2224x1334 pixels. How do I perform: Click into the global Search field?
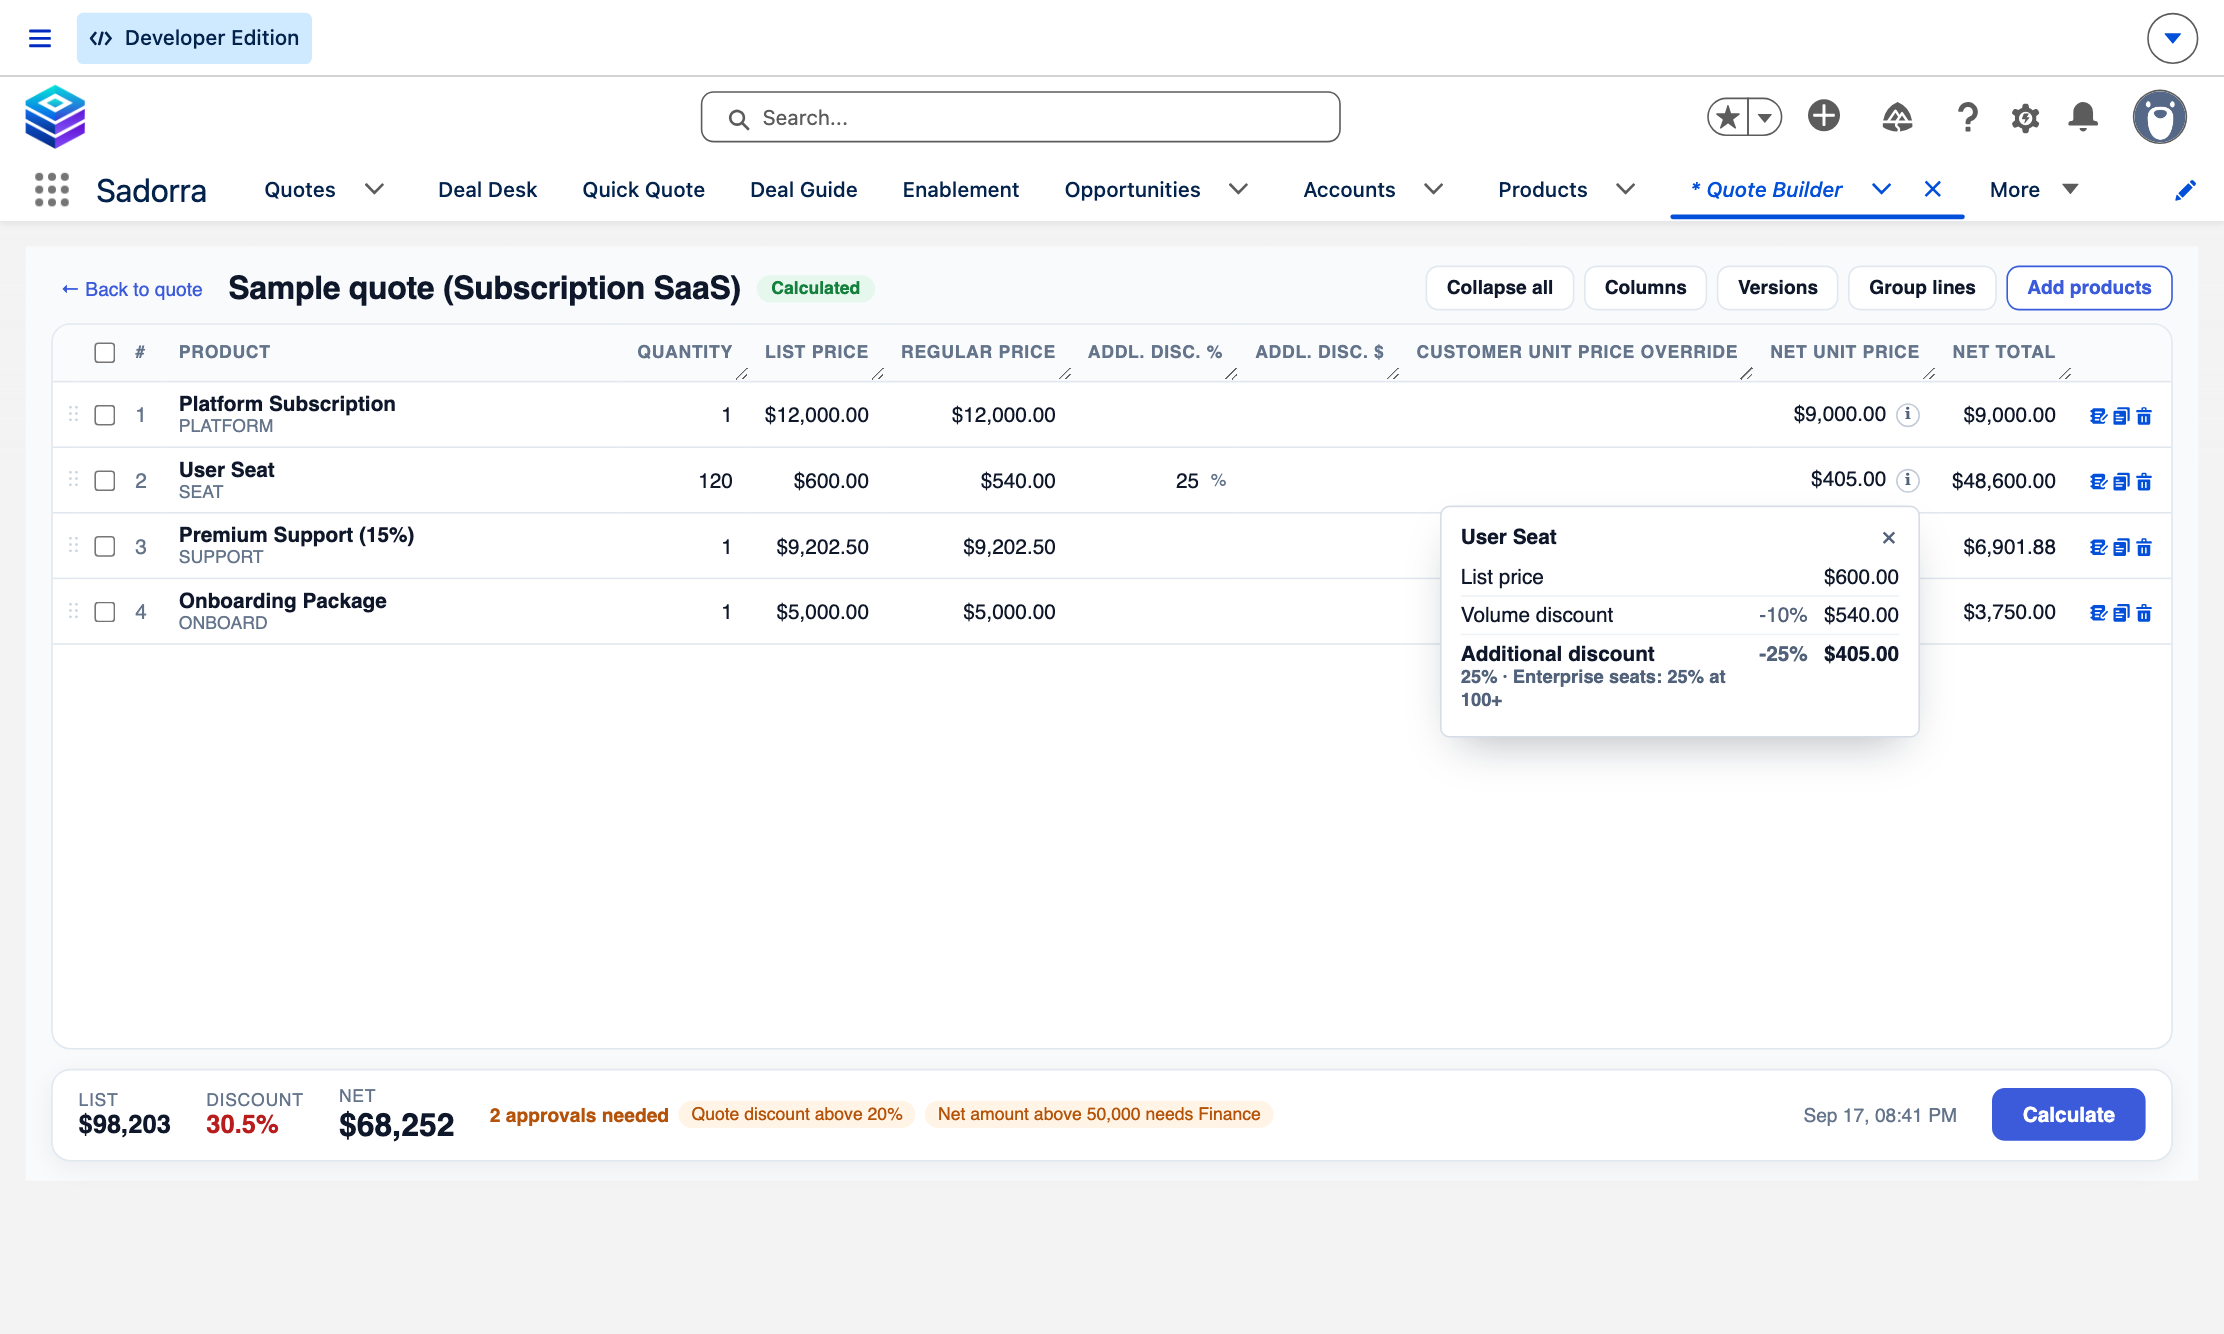point(1020,117)
